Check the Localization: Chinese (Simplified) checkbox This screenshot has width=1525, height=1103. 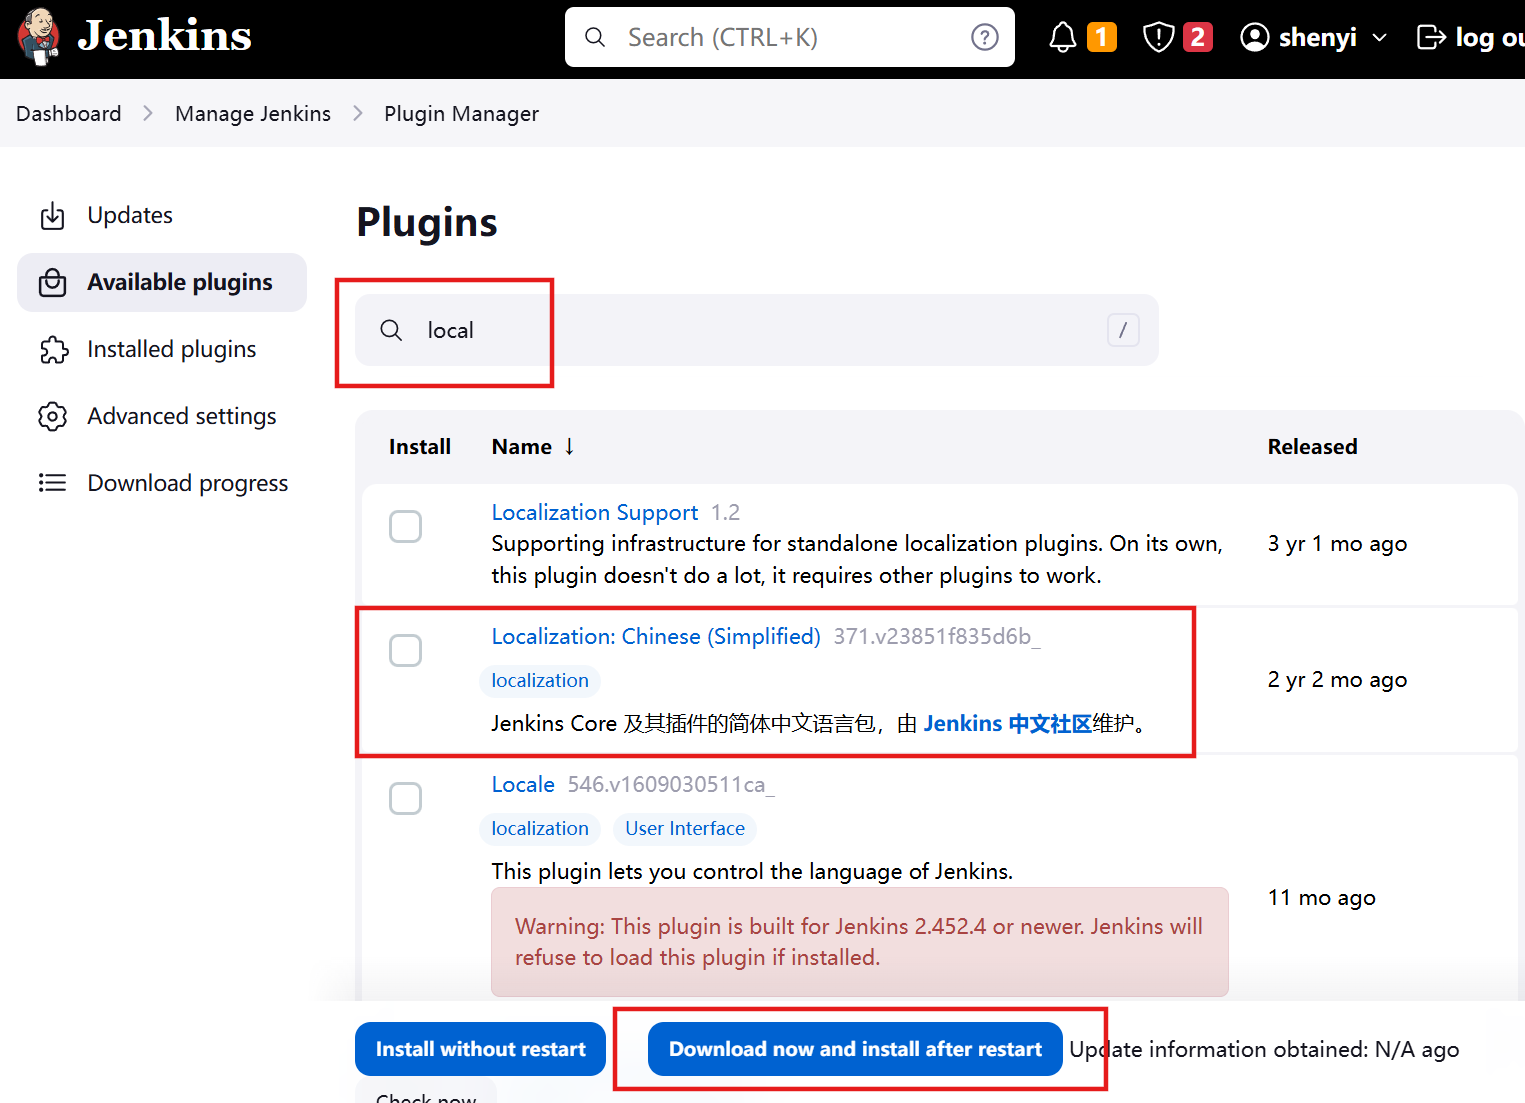tap(405, 650)
